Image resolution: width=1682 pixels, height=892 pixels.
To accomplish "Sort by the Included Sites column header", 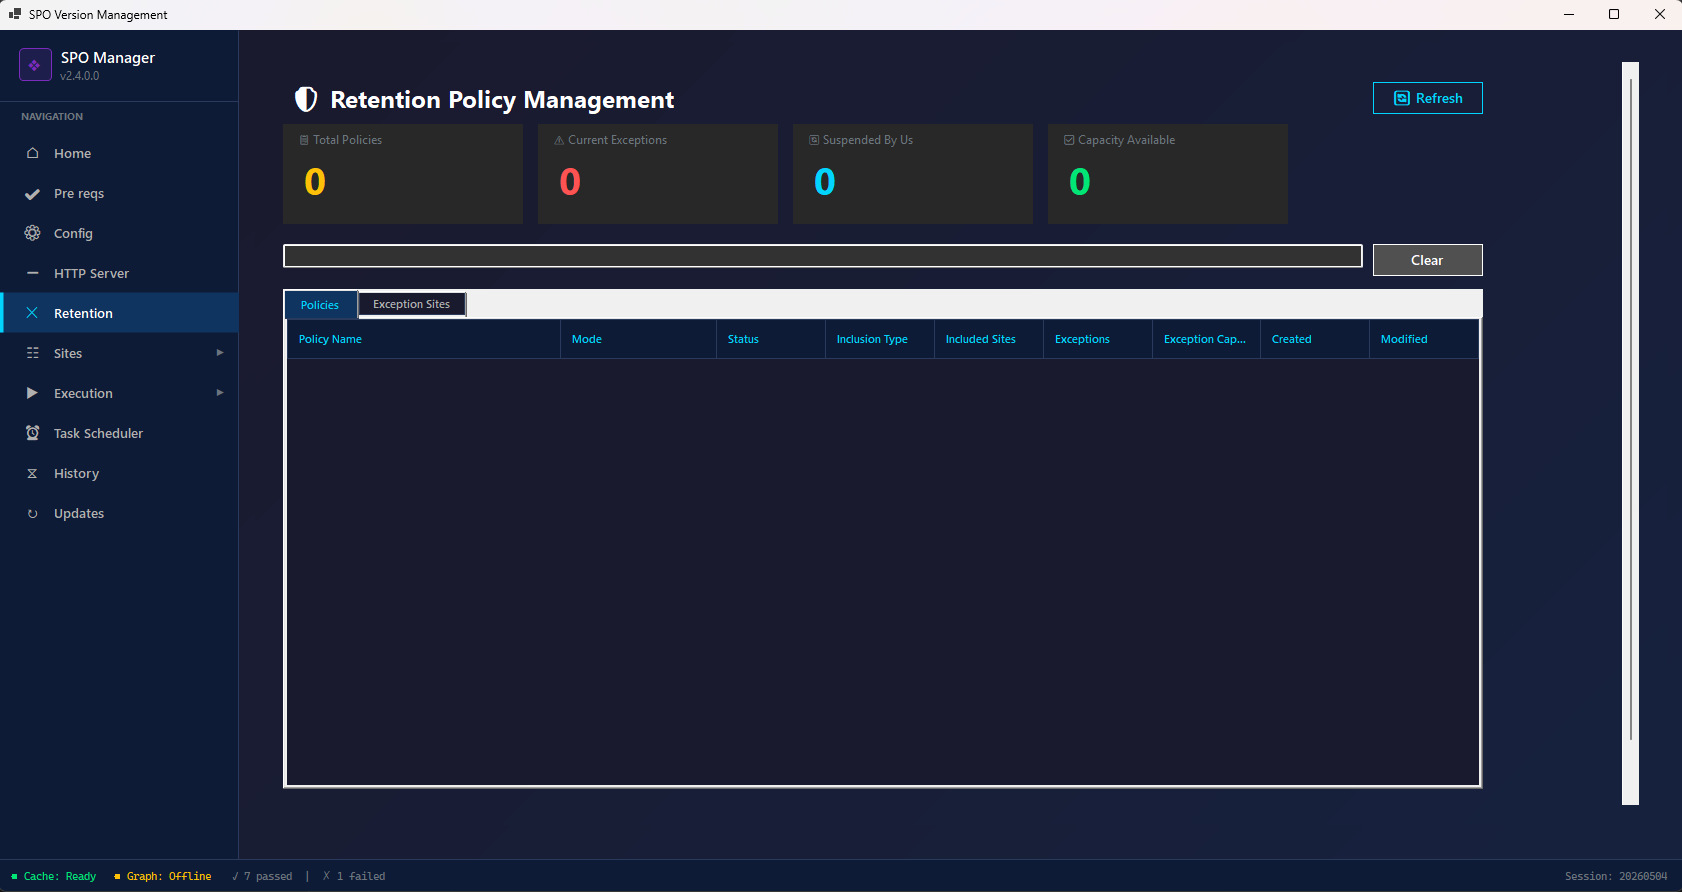I will [988, 339].
